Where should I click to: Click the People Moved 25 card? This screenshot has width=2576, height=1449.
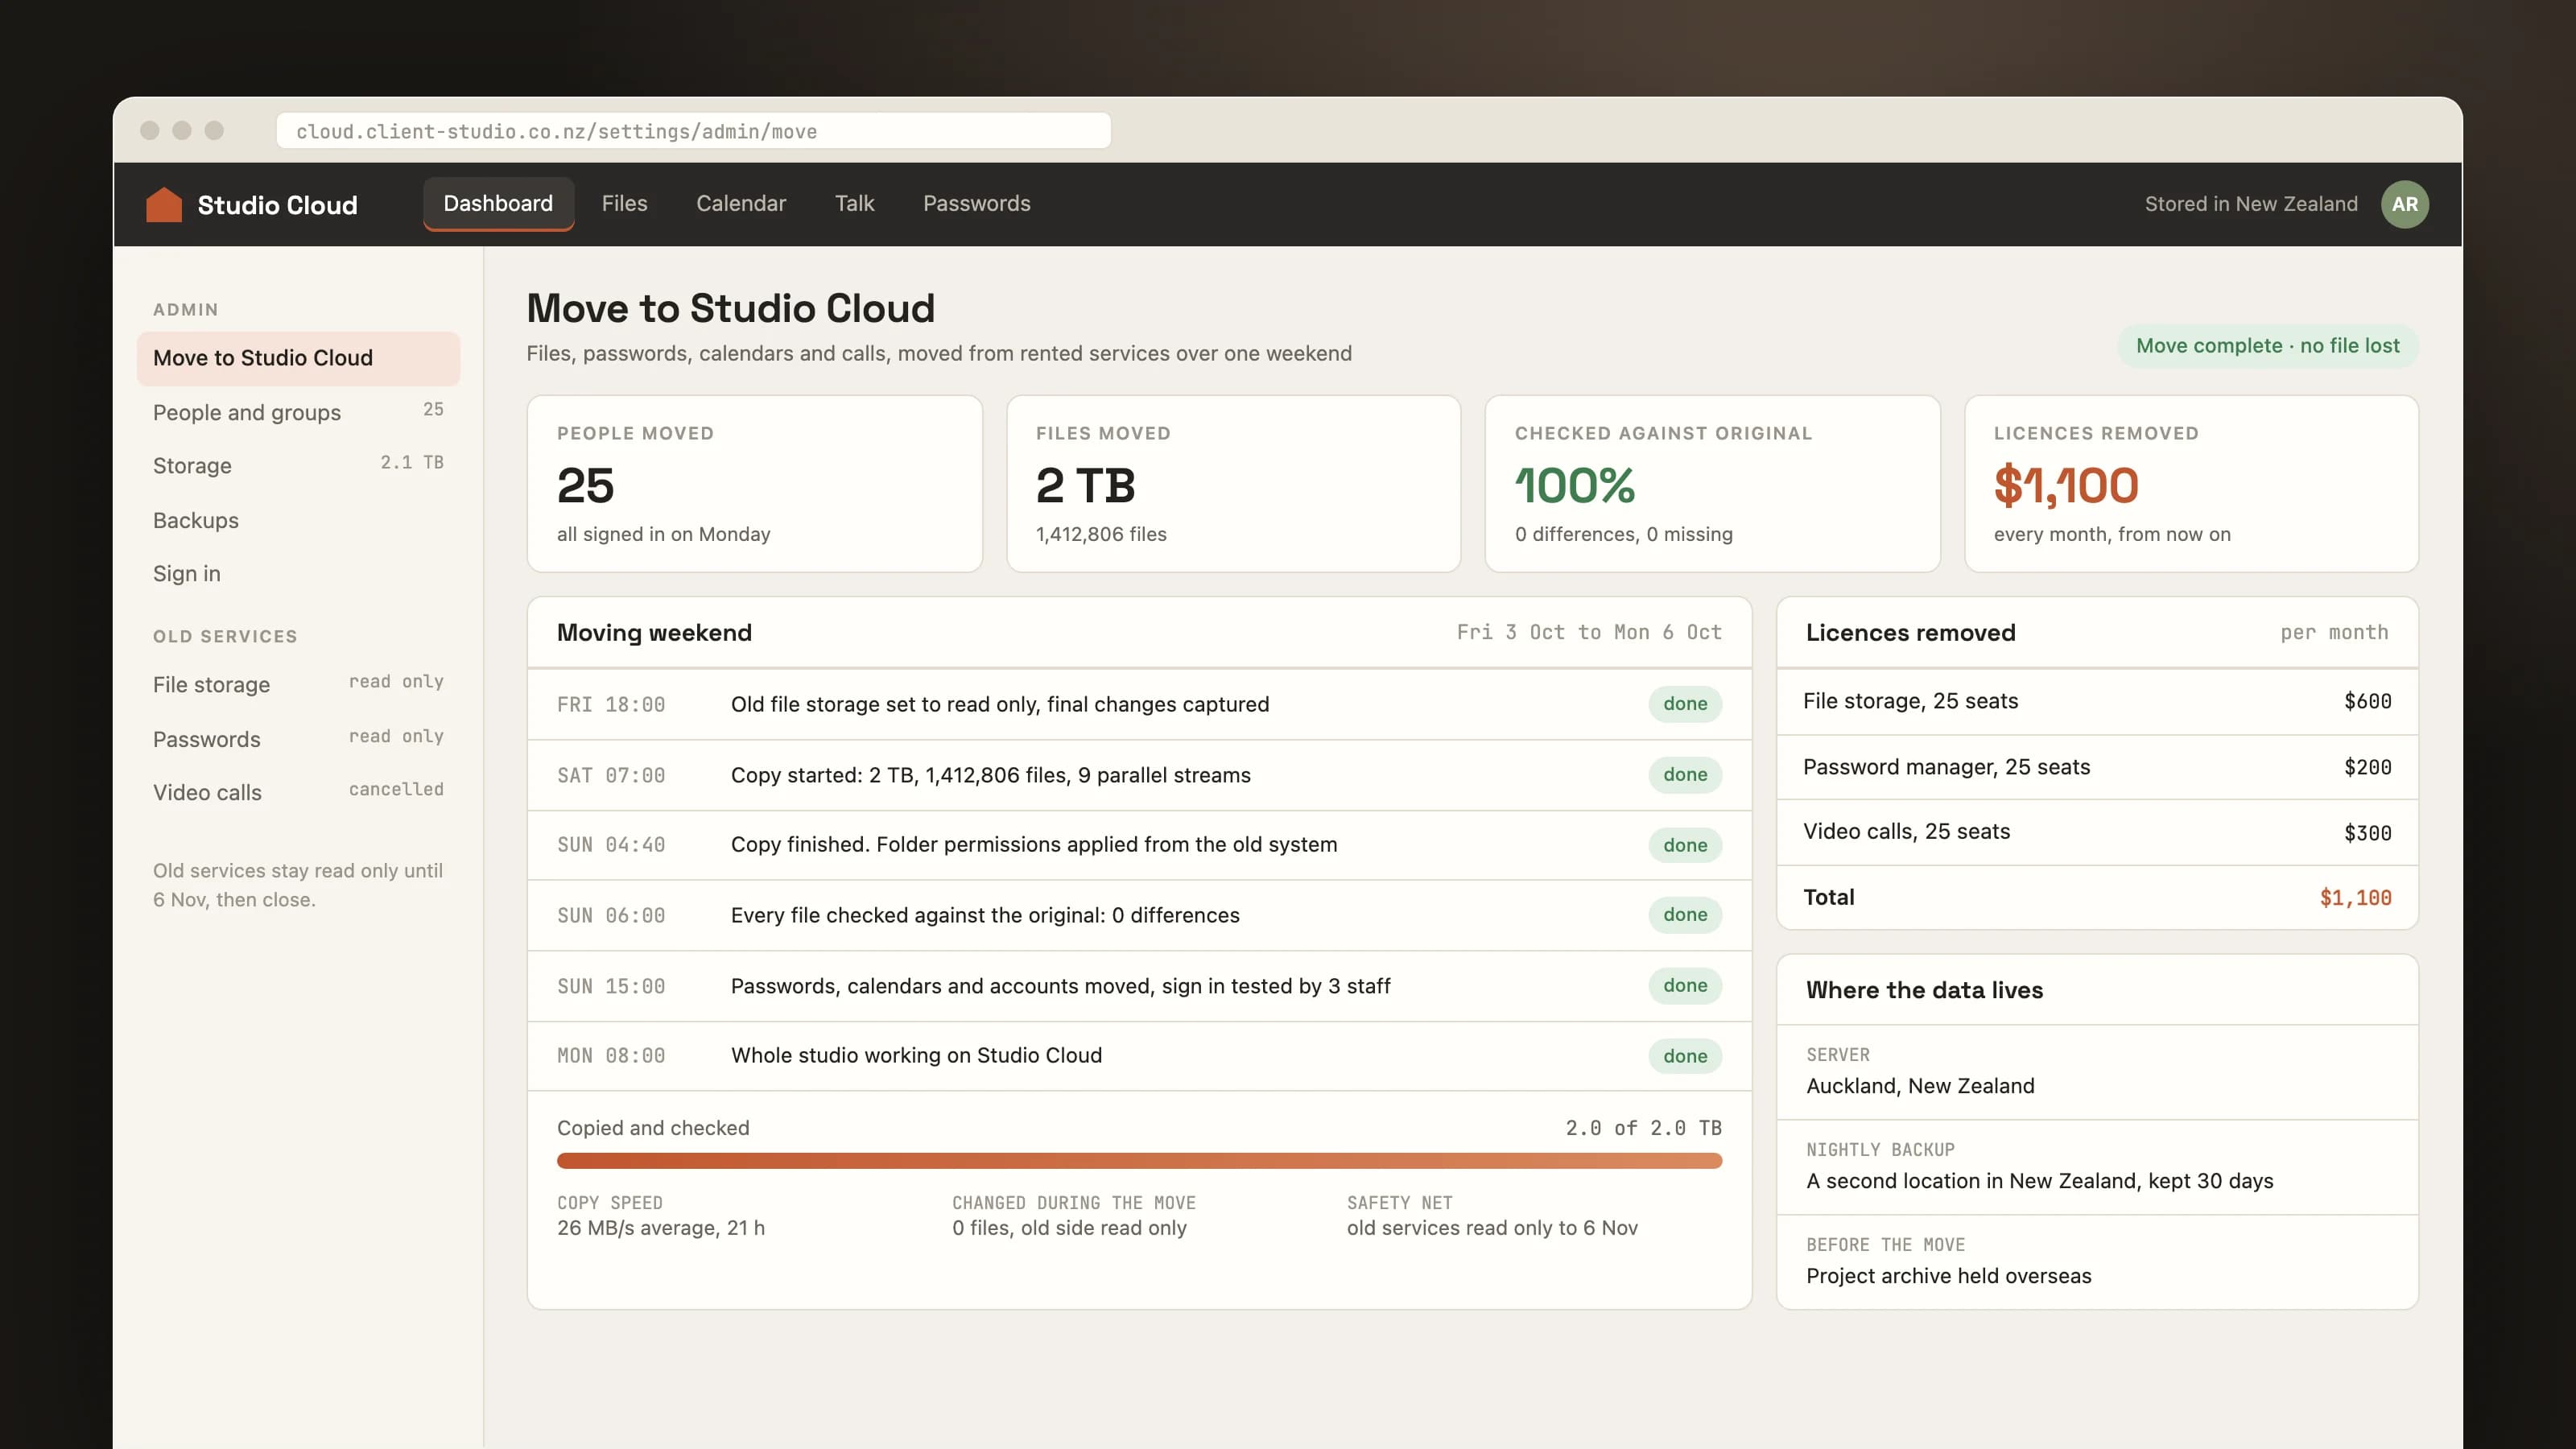pyautogui.click(x=754, y=484)
